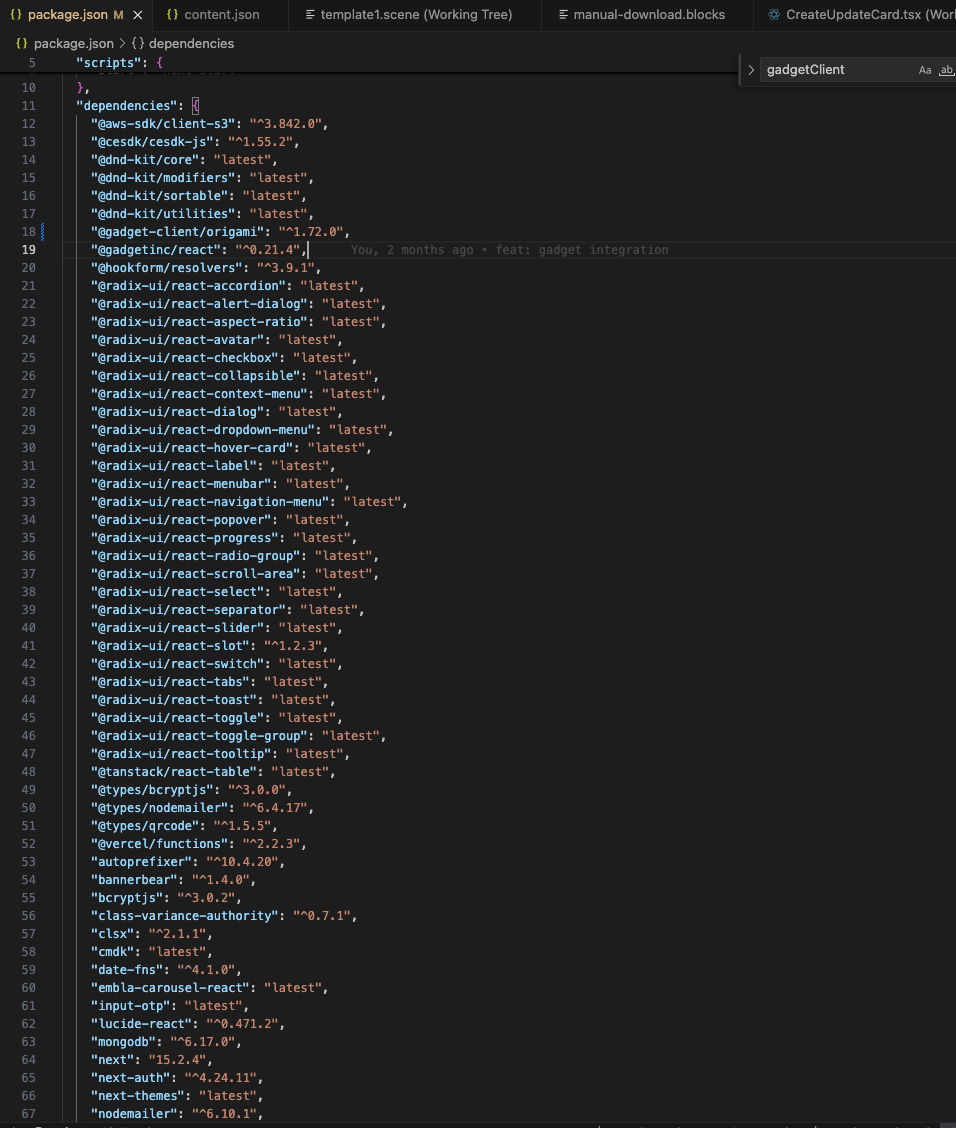Viewport: 956px width, 1128px height.
Task: Click "@dnd-kit/sortable" dependency name
Action: point(159,196)
